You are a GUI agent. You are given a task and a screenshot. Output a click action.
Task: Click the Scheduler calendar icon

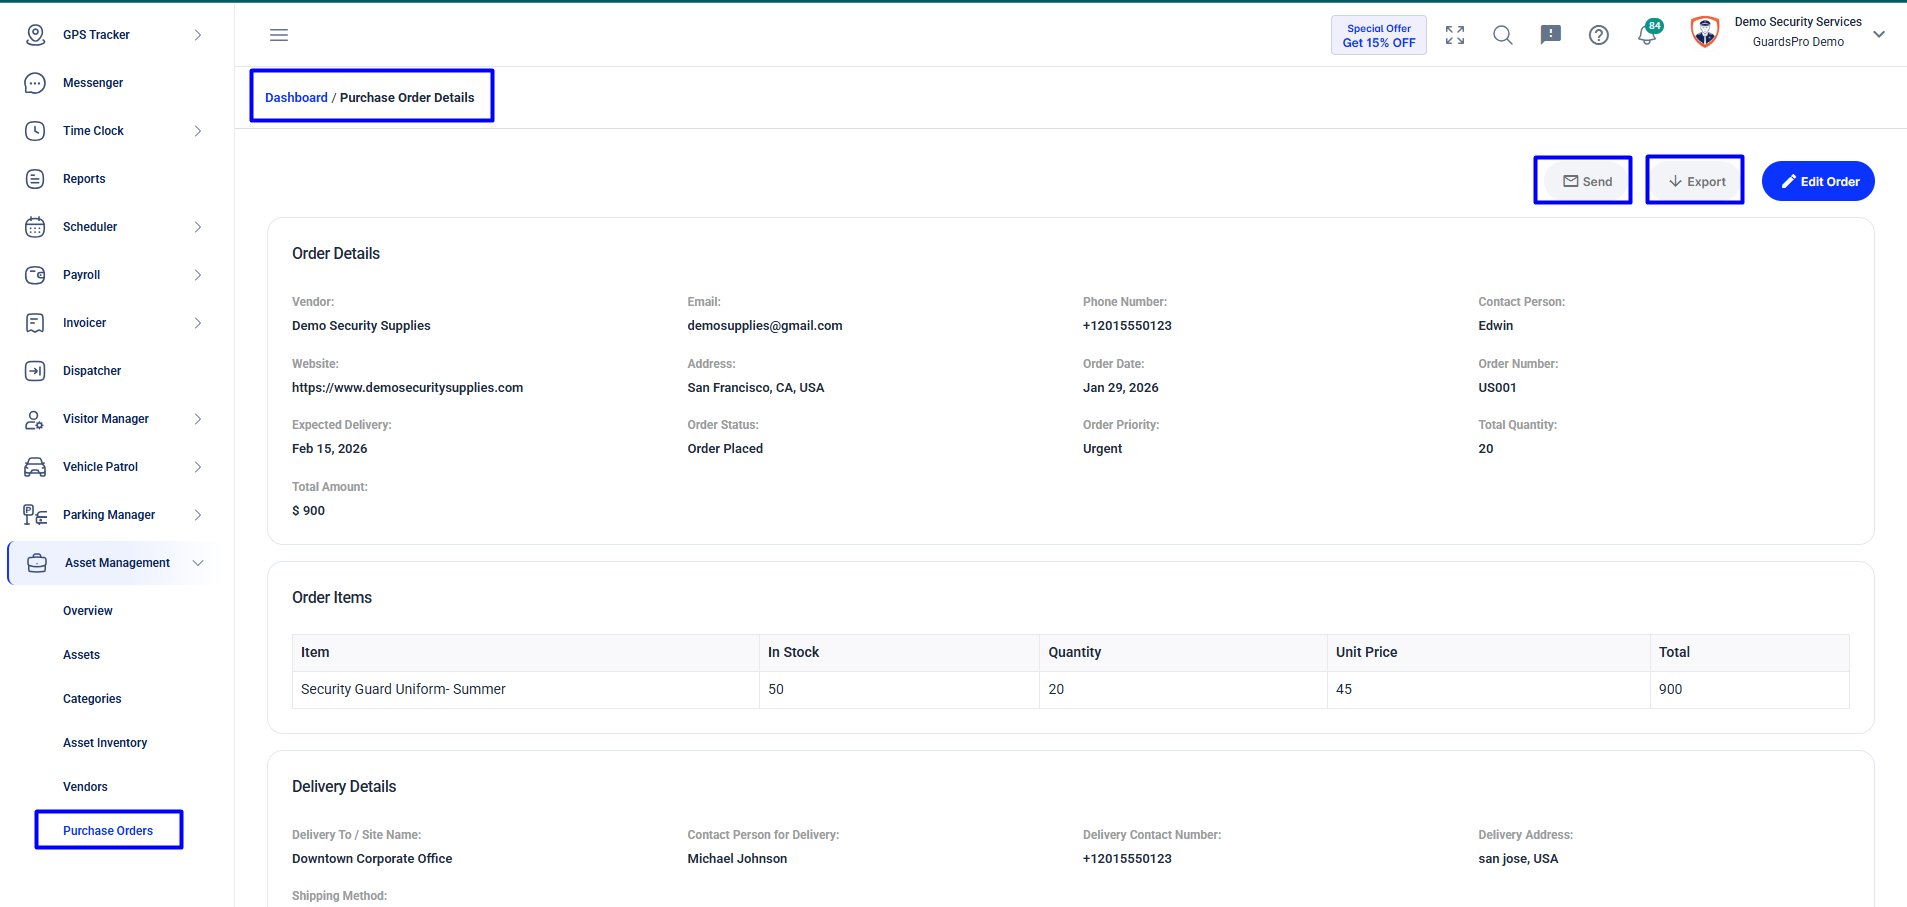pyautogui.click(x=35, y=227)
